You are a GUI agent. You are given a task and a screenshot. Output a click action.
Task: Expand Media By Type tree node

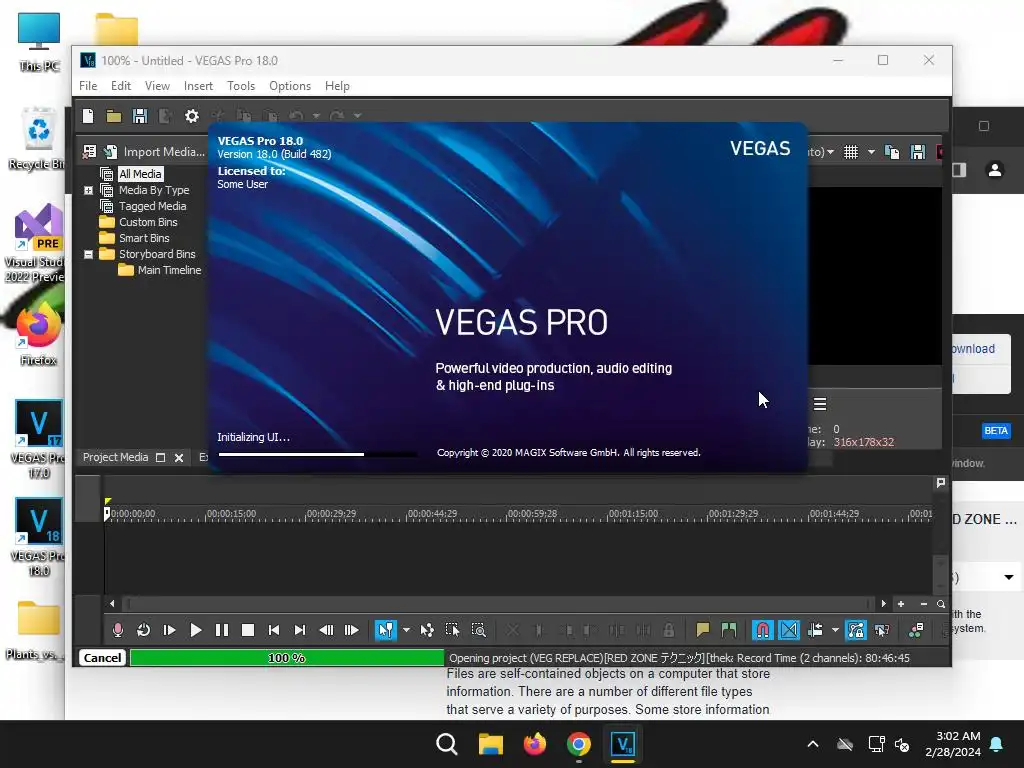tap(88, 191)
